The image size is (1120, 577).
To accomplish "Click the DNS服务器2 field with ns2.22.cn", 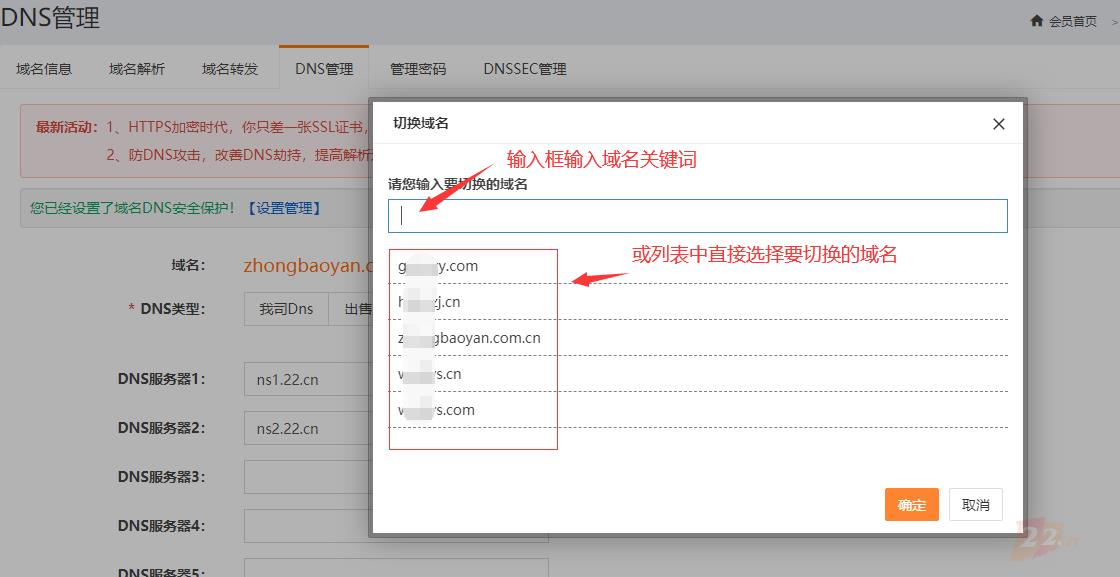I will 307,428.
